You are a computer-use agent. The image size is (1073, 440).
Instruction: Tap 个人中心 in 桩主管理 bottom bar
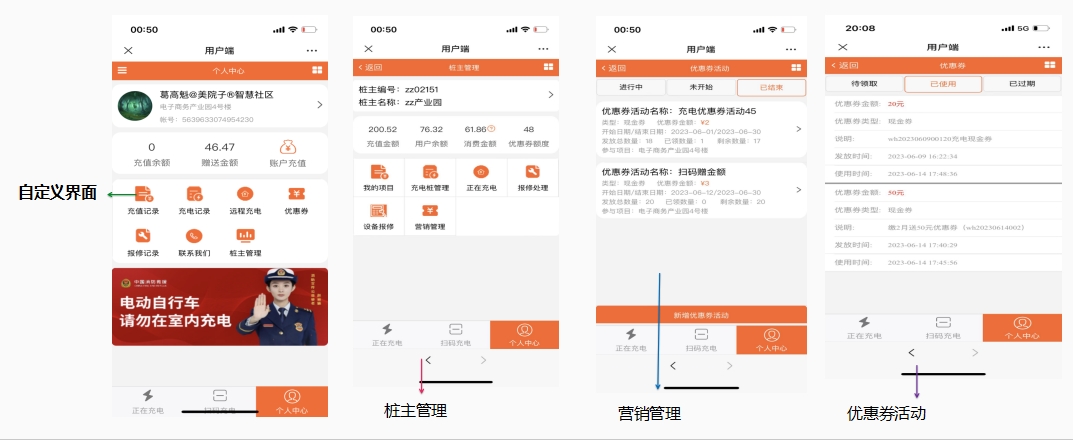tap(524, 335)
